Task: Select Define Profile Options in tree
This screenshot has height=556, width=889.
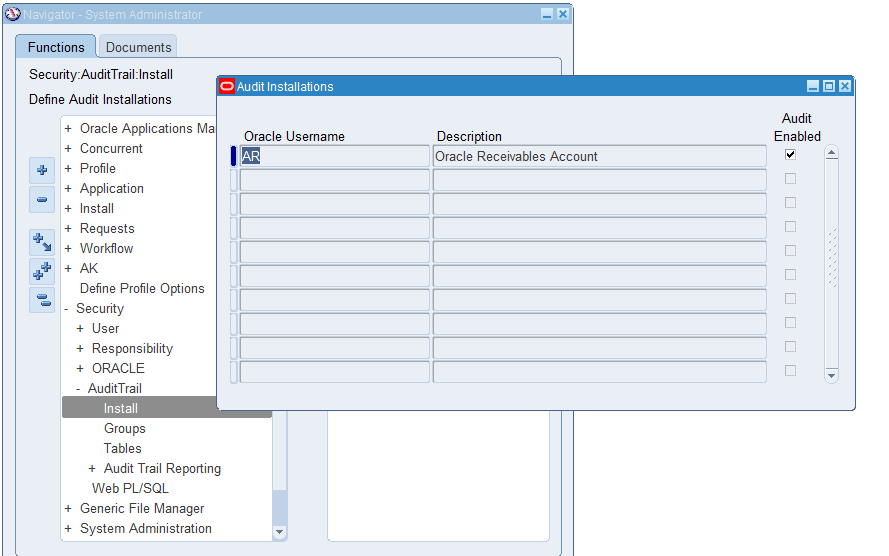Action: point(142,288)
